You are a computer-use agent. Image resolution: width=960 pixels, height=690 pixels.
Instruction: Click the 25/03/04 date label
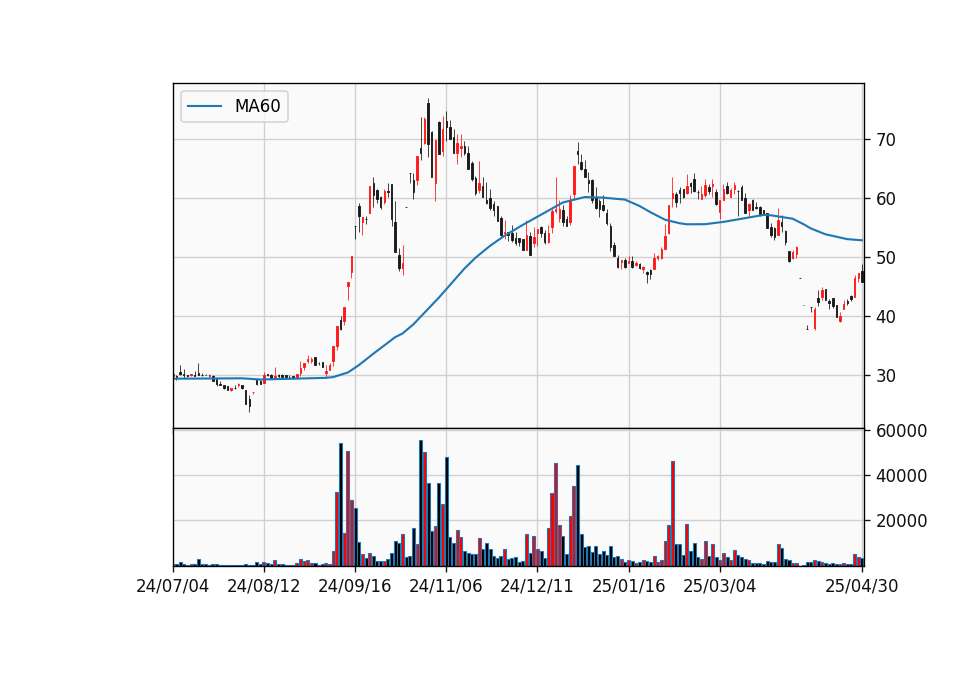point(720,586)
